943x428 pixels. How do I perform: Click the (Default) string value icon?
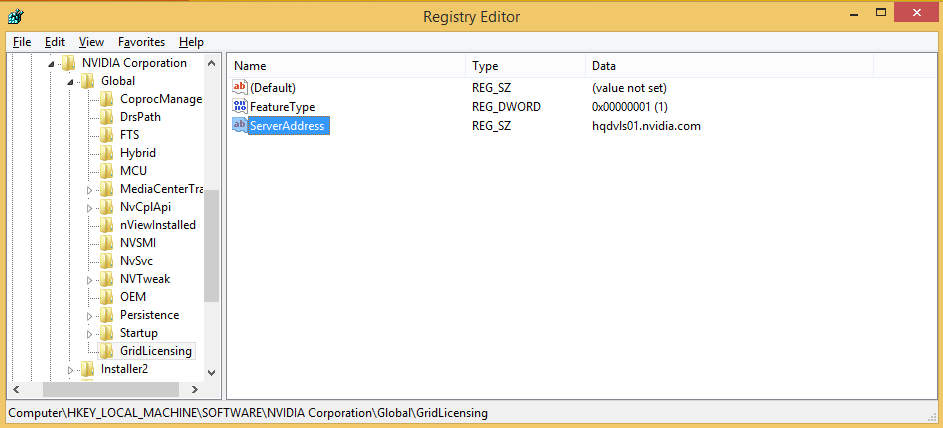point(239,88)
